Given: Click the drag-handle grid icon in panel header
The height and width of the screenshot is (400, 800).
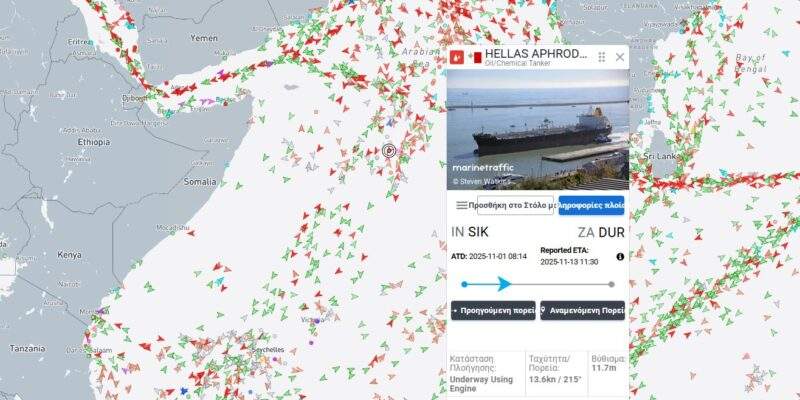Looking at the screenshot, I should [602, 57].
